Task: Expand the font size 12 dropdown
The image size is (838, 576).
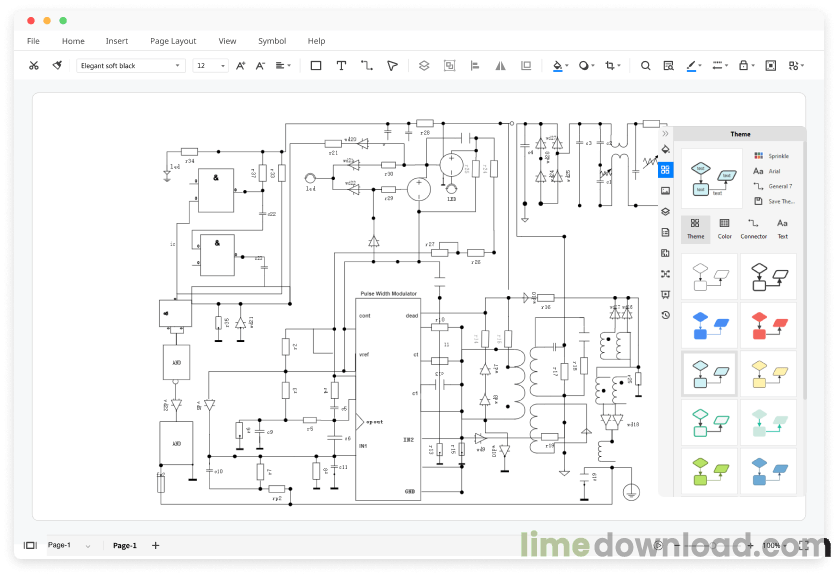Action: [211, 66]
